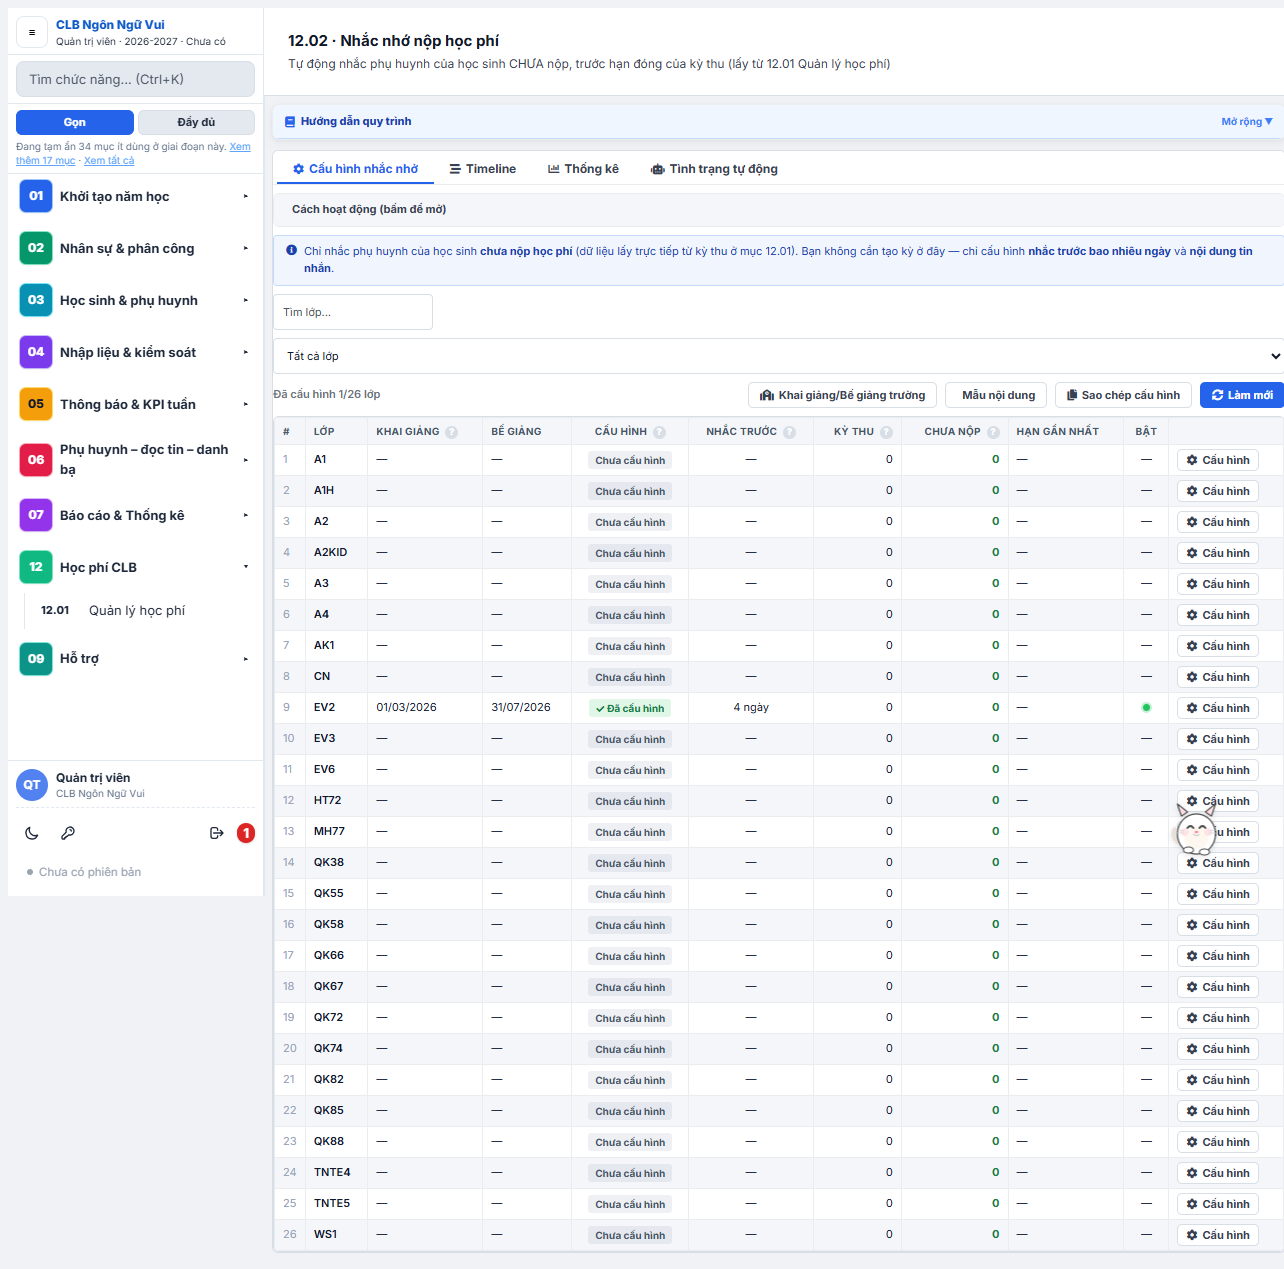Image resolution: width=1284 pixels, height=1269 pixels.
Task: Expand Nhân sự & phân công section
Action: (x=135, y=248)
